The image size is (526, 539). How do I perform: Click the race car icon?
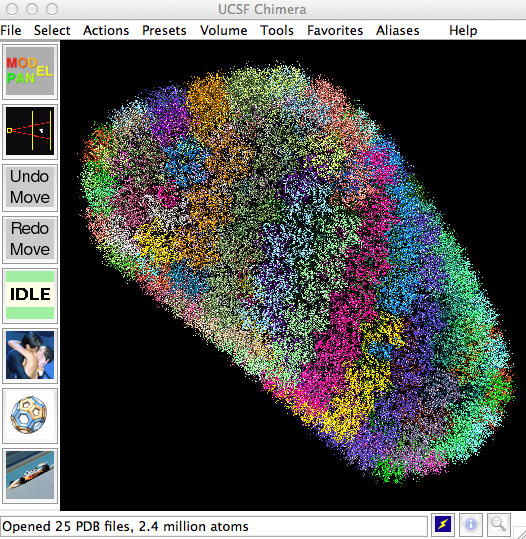coord(30,475)
